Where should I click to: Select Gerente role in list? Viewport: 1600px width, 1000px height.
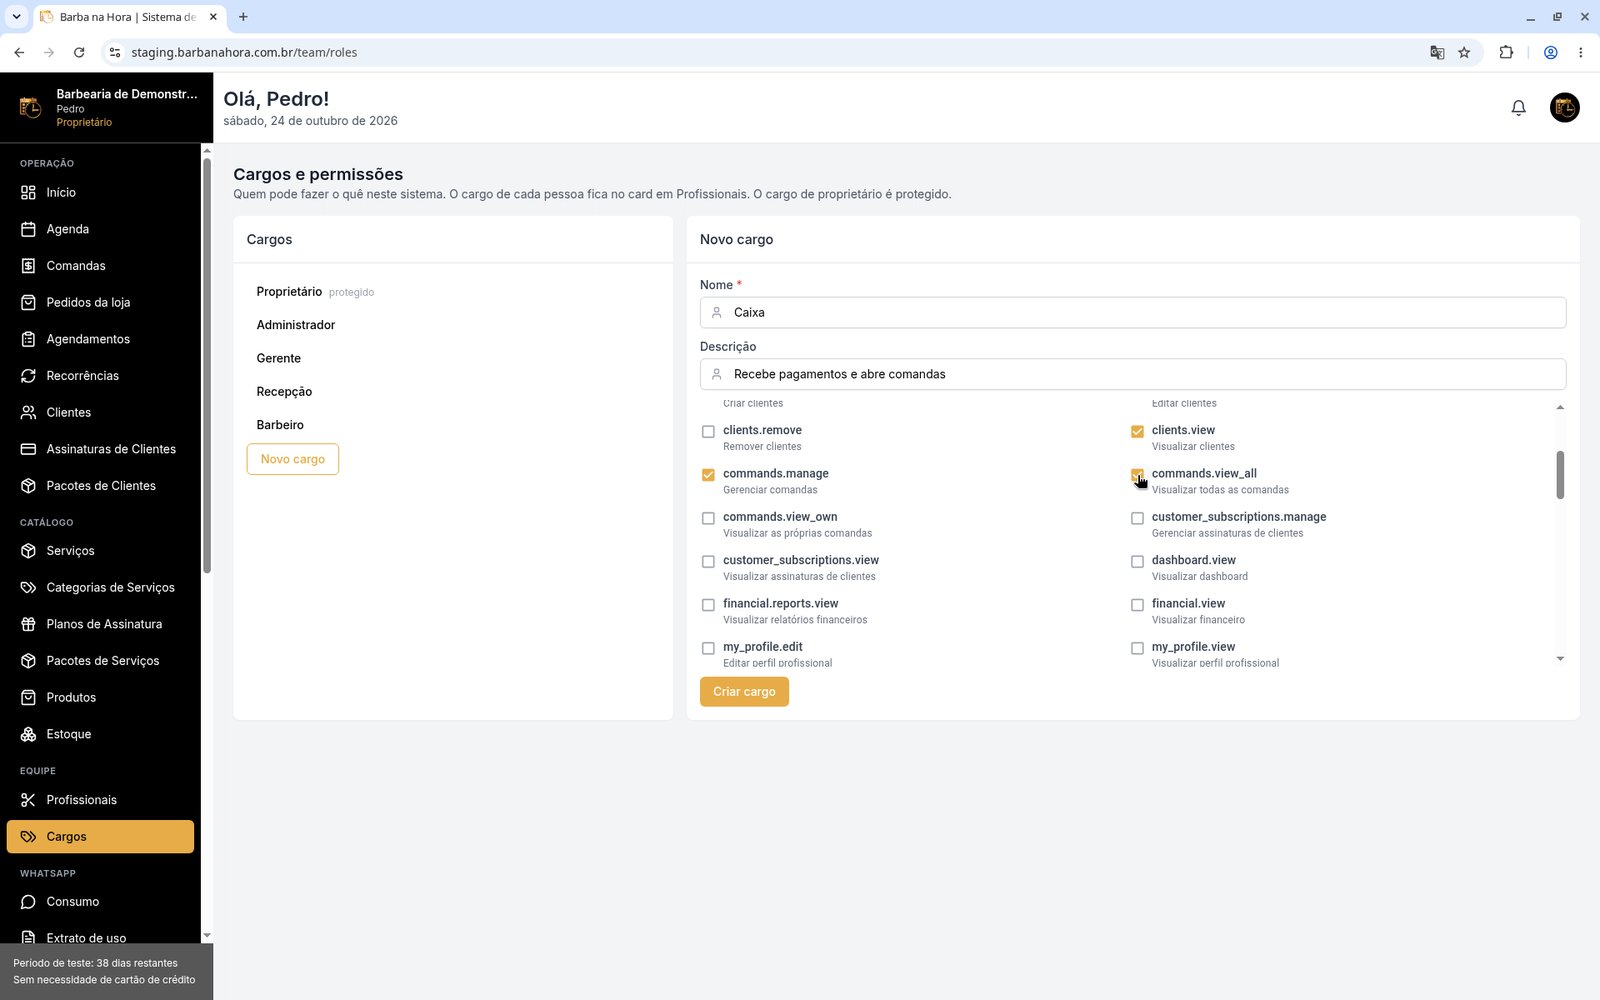point(278,358)
